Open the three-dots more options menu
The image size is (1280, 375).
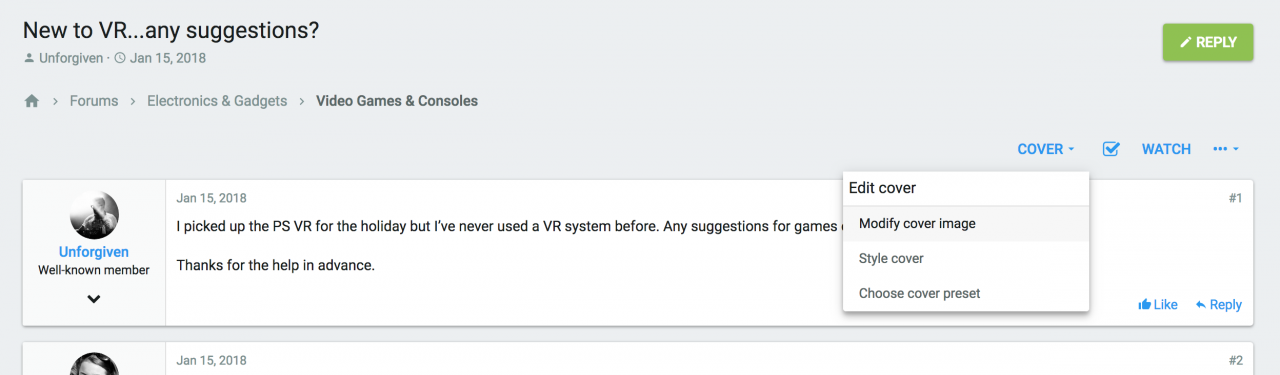click(x=1226, y=149)
